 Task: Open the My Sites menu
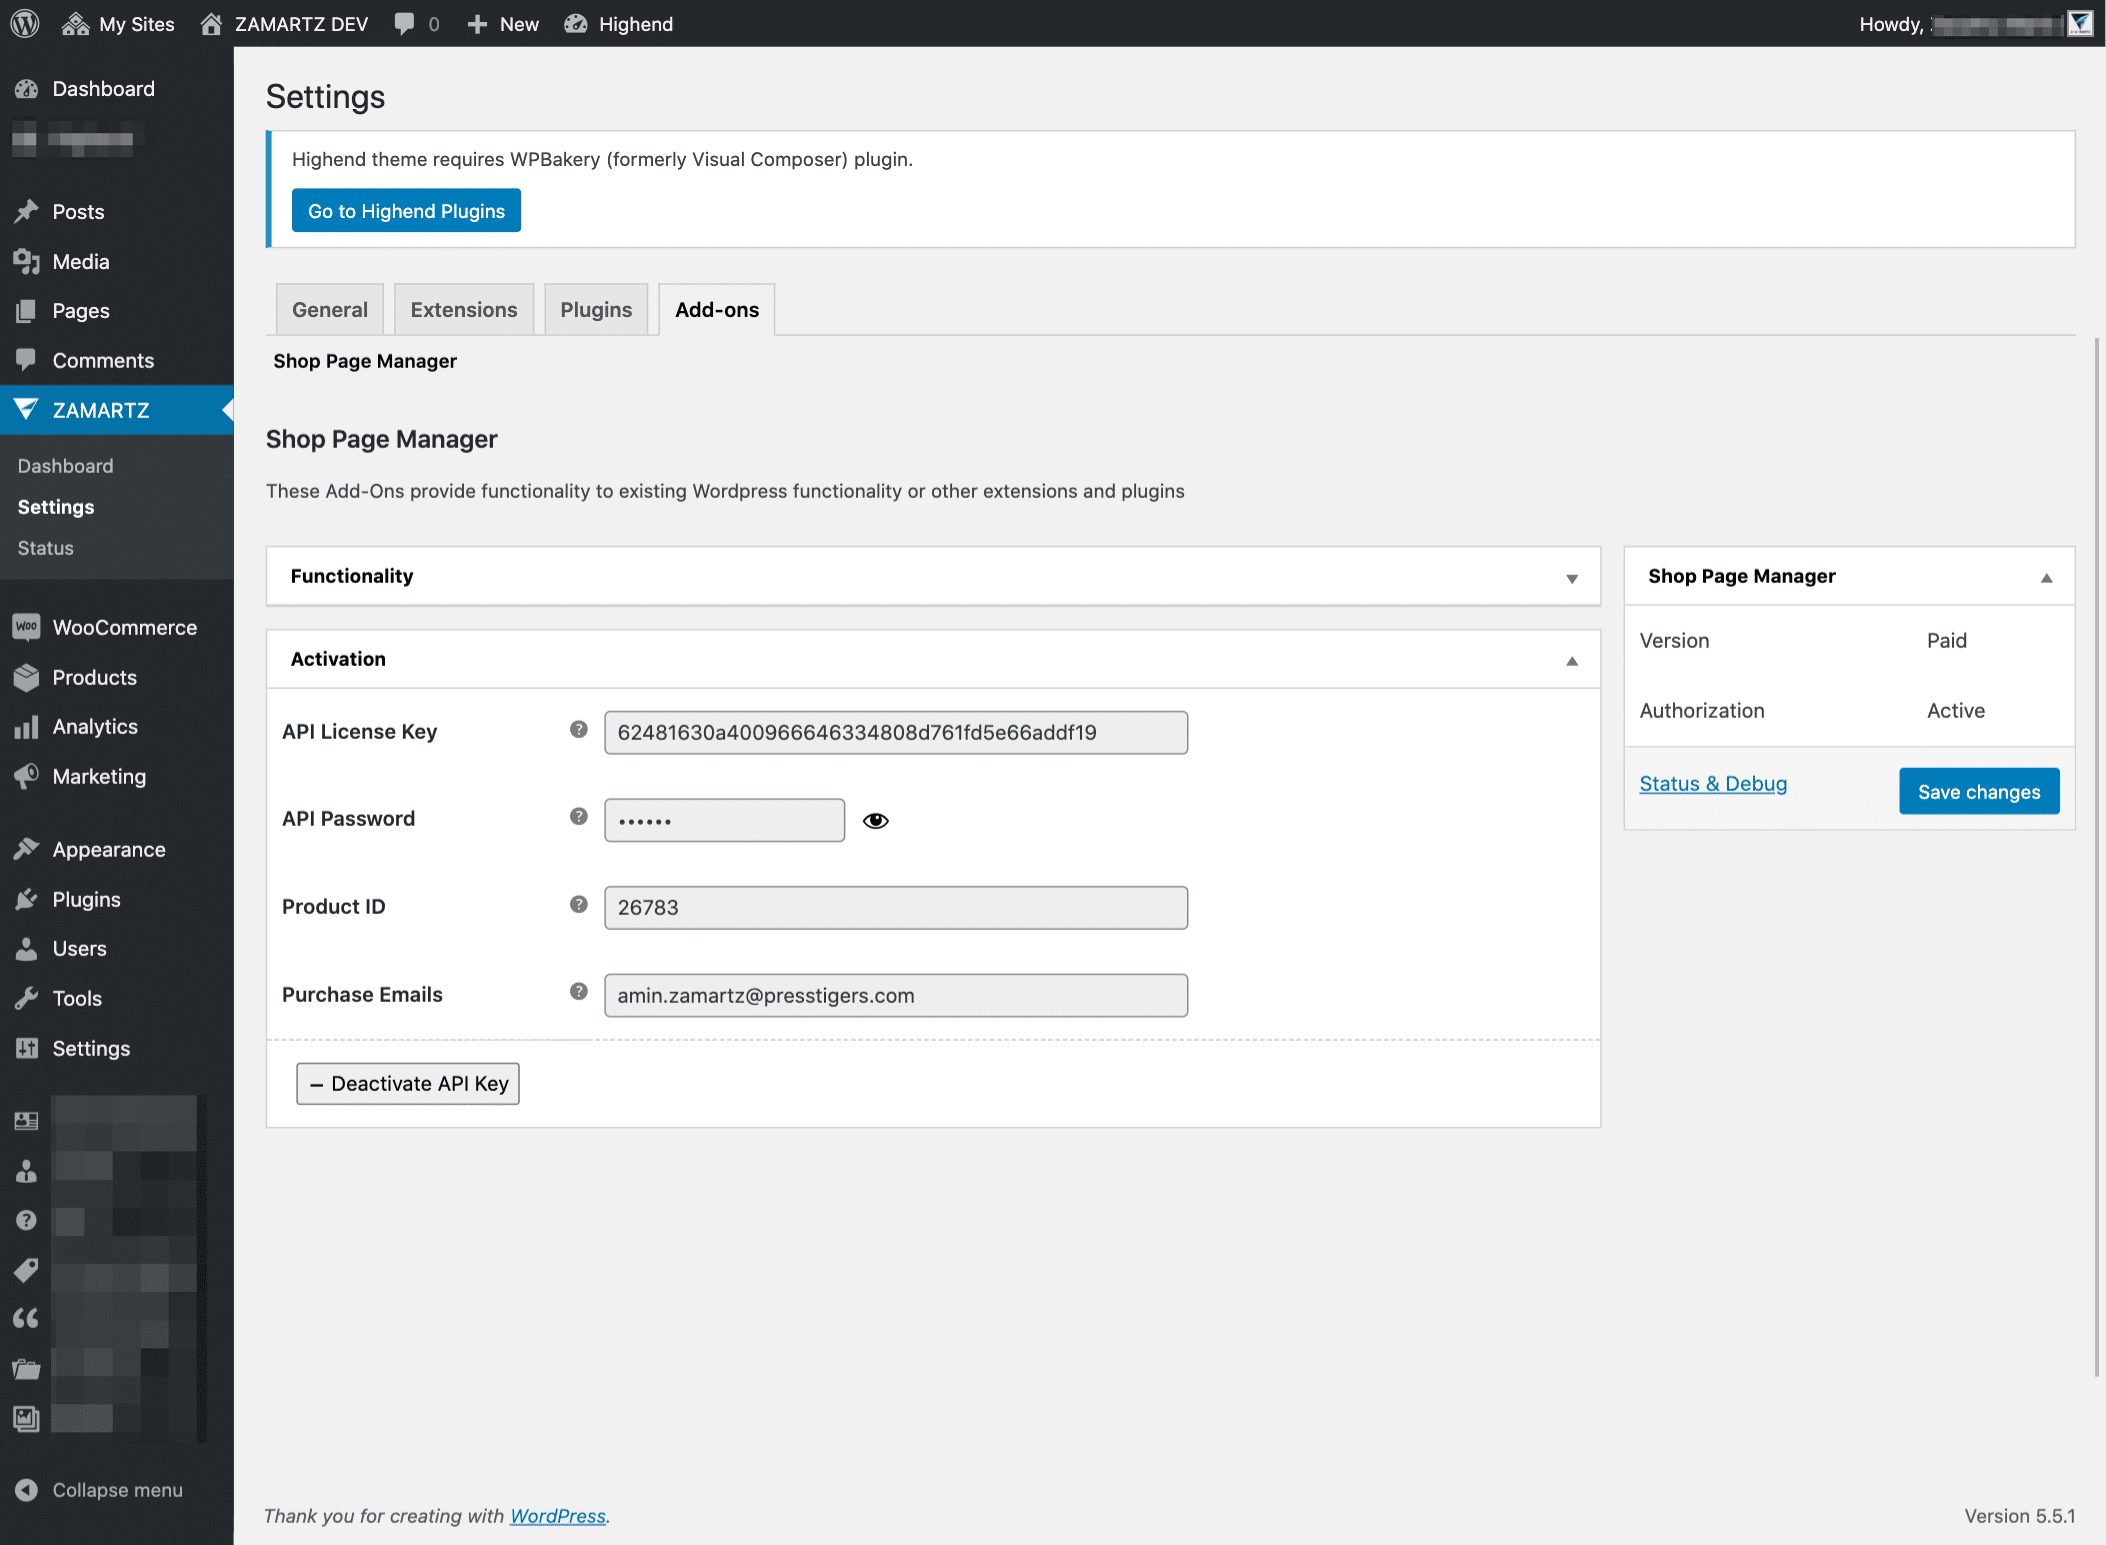(117, 23)
